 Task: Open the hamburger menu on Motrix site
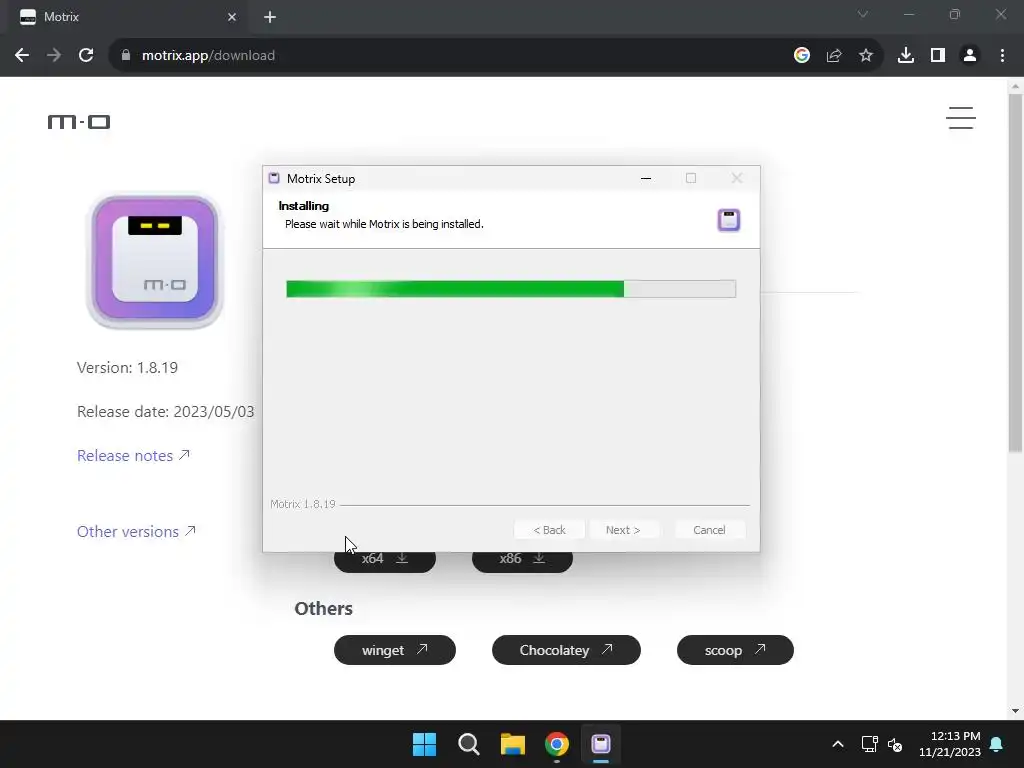(x=961, y=118)
